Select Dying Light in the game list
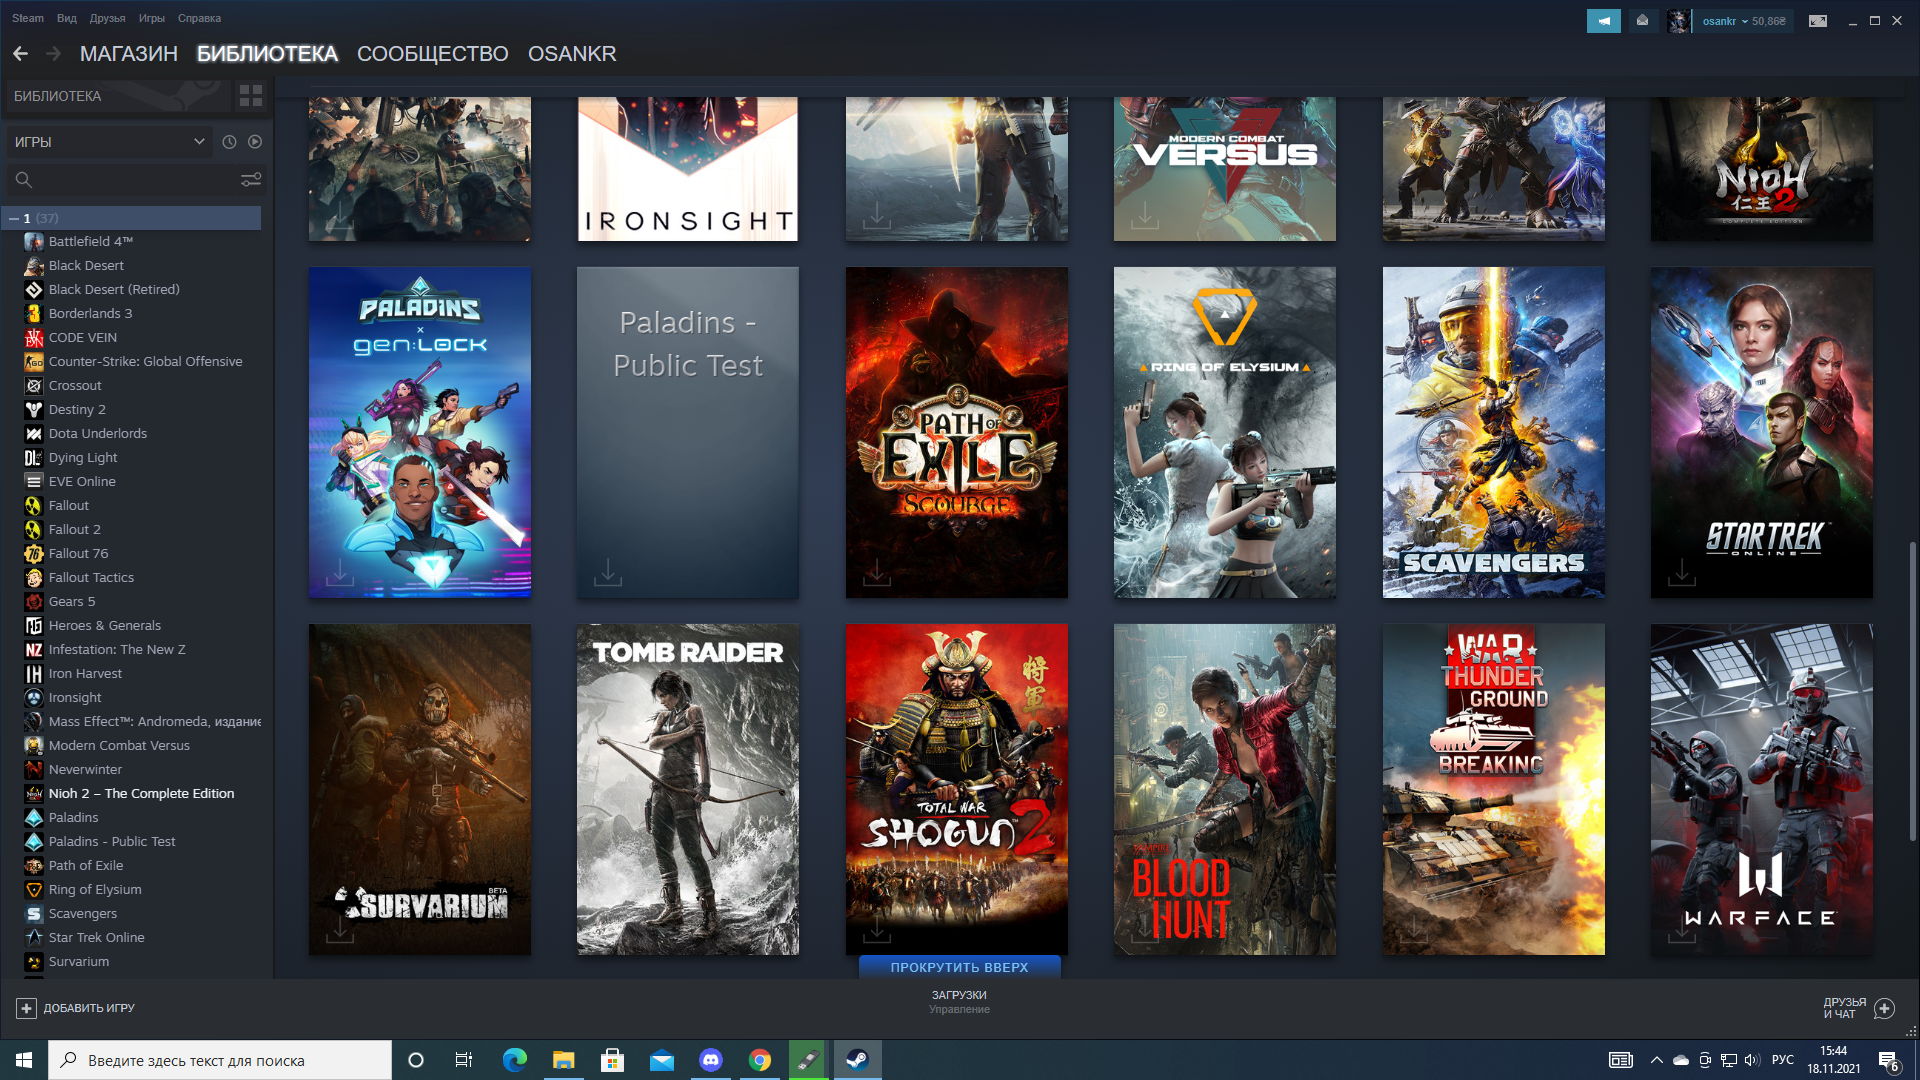The height and width of the screenshot is (1080, 1920). pyautogui.click(x=83, y=457)
